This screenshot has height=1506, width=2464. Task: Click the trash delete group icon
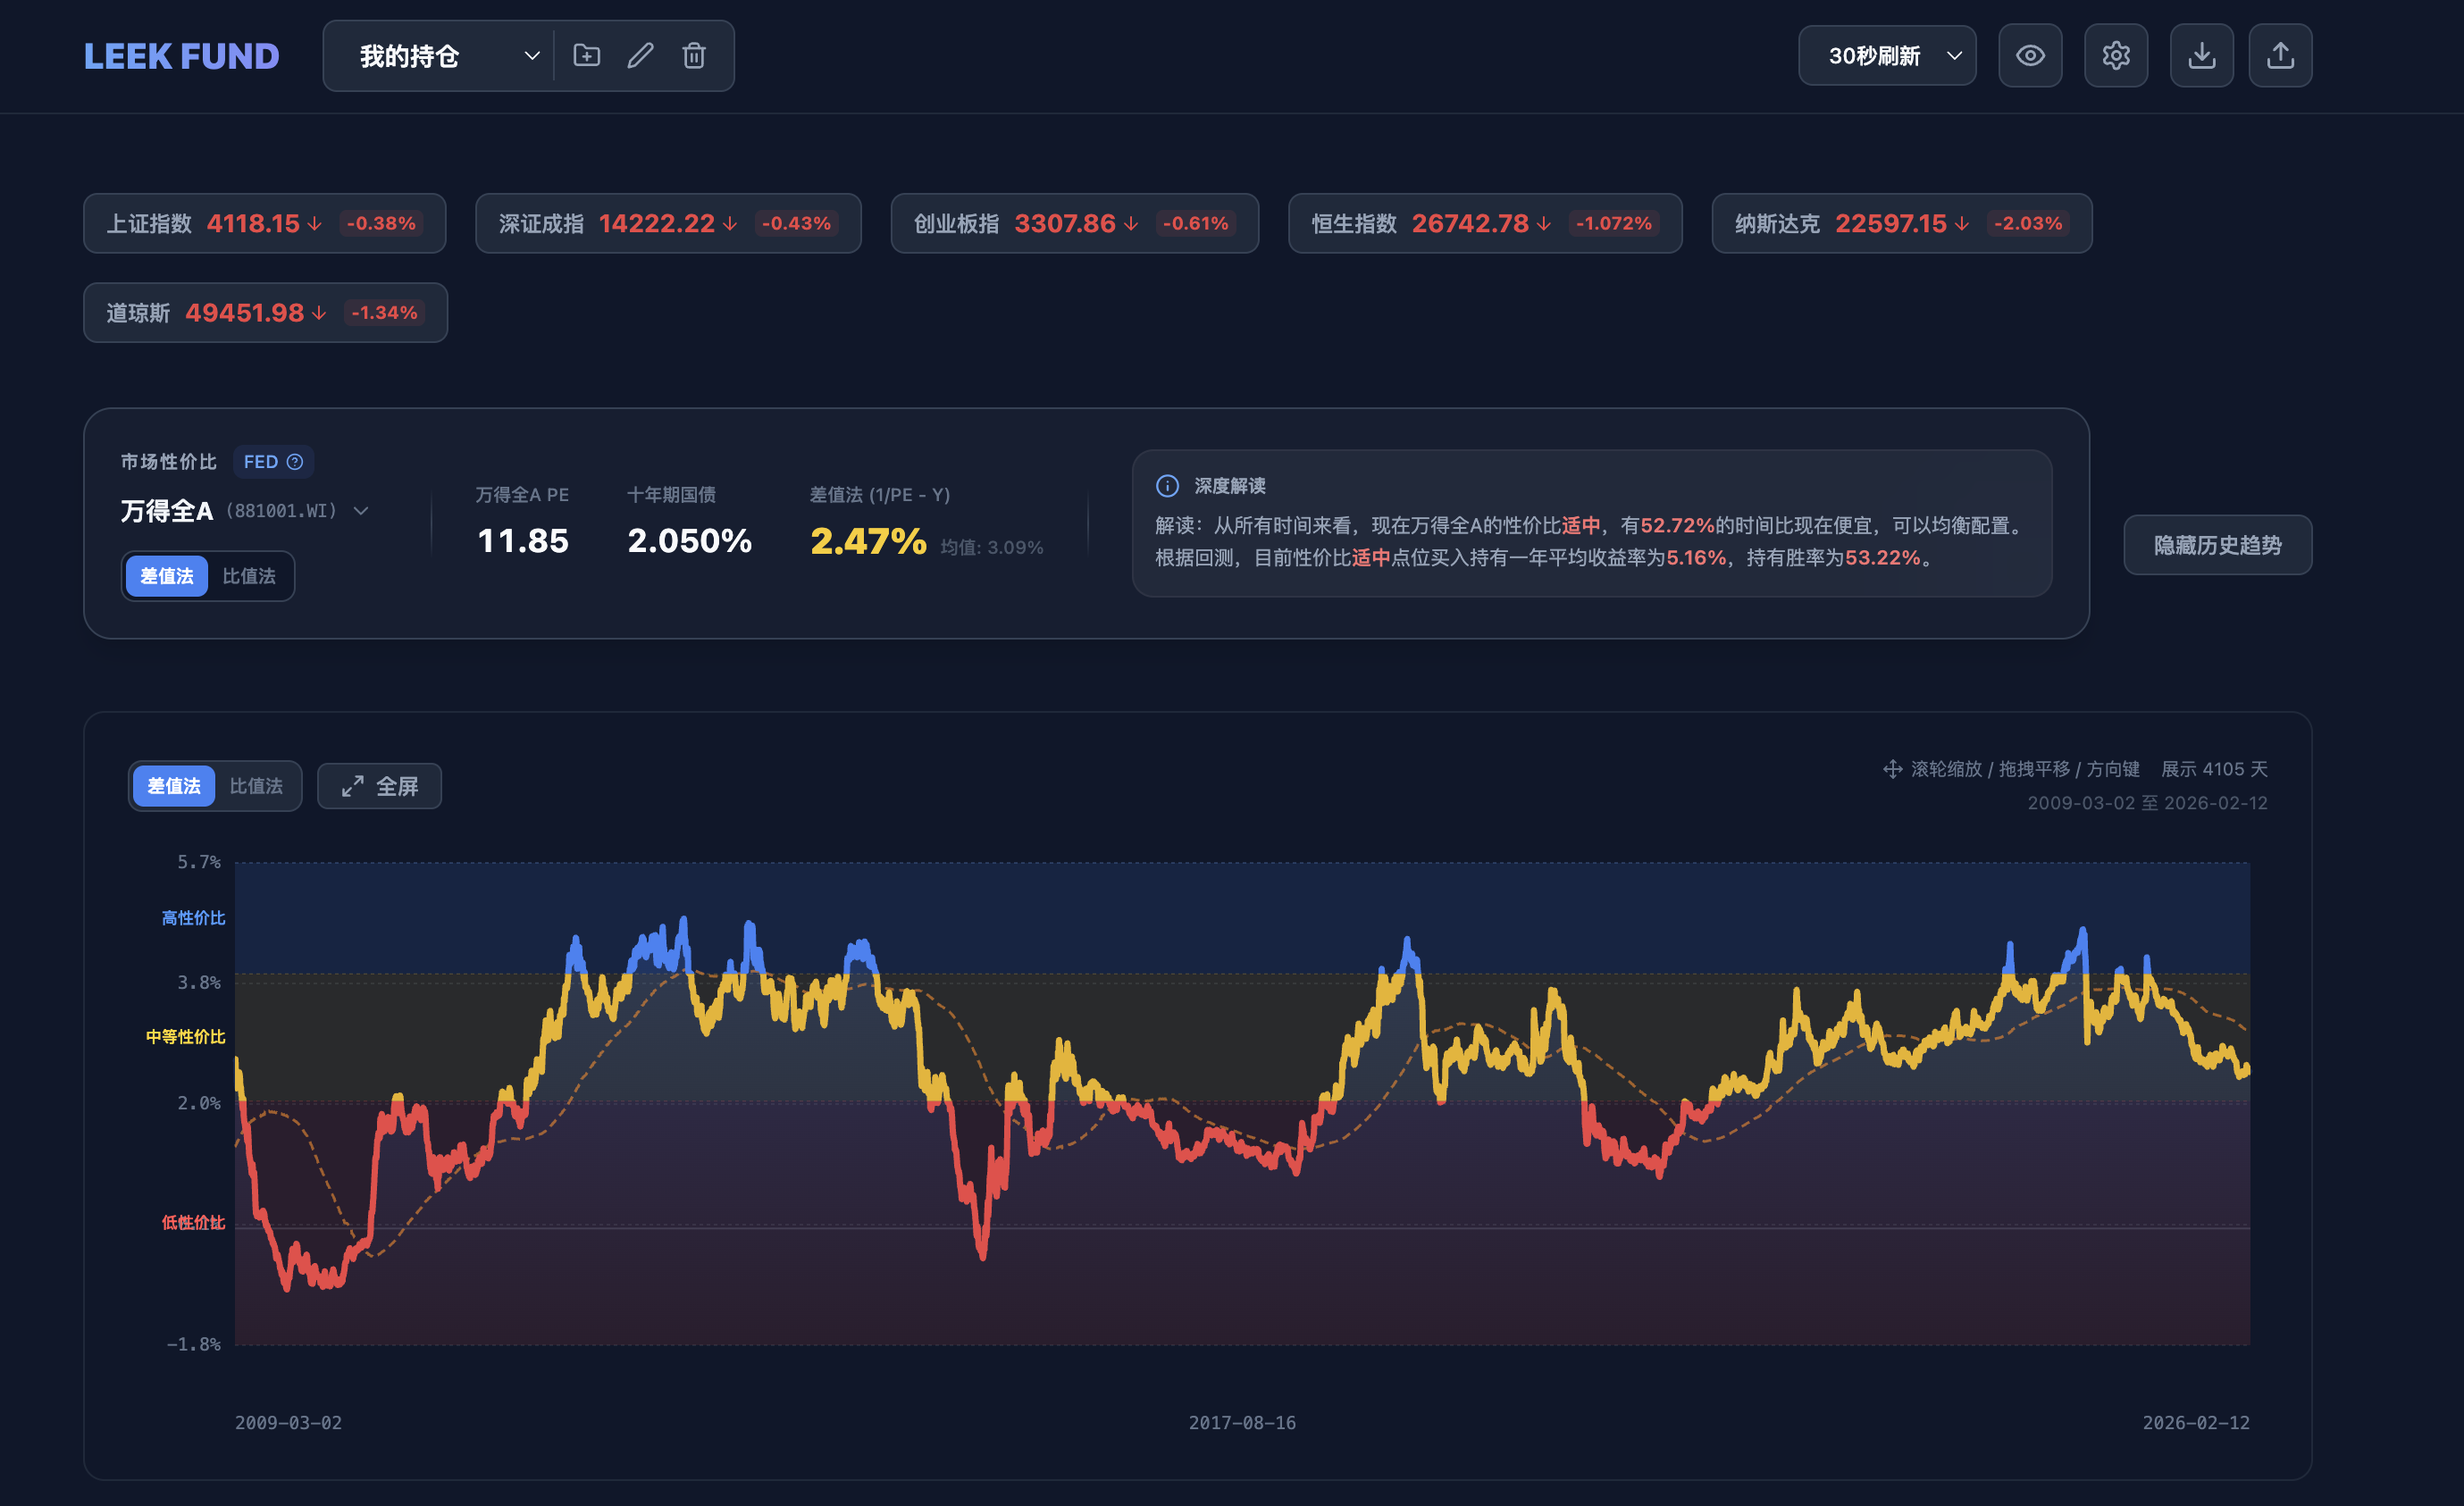click(694, 56)
